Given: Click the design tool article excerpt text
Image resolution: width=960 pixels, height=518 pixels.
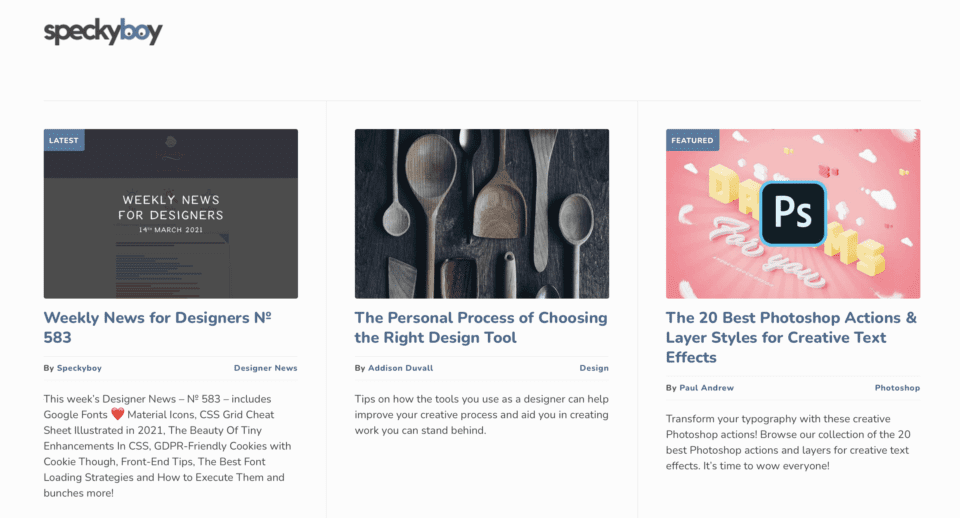Looking at the screenshot, I should coord(480,414).
